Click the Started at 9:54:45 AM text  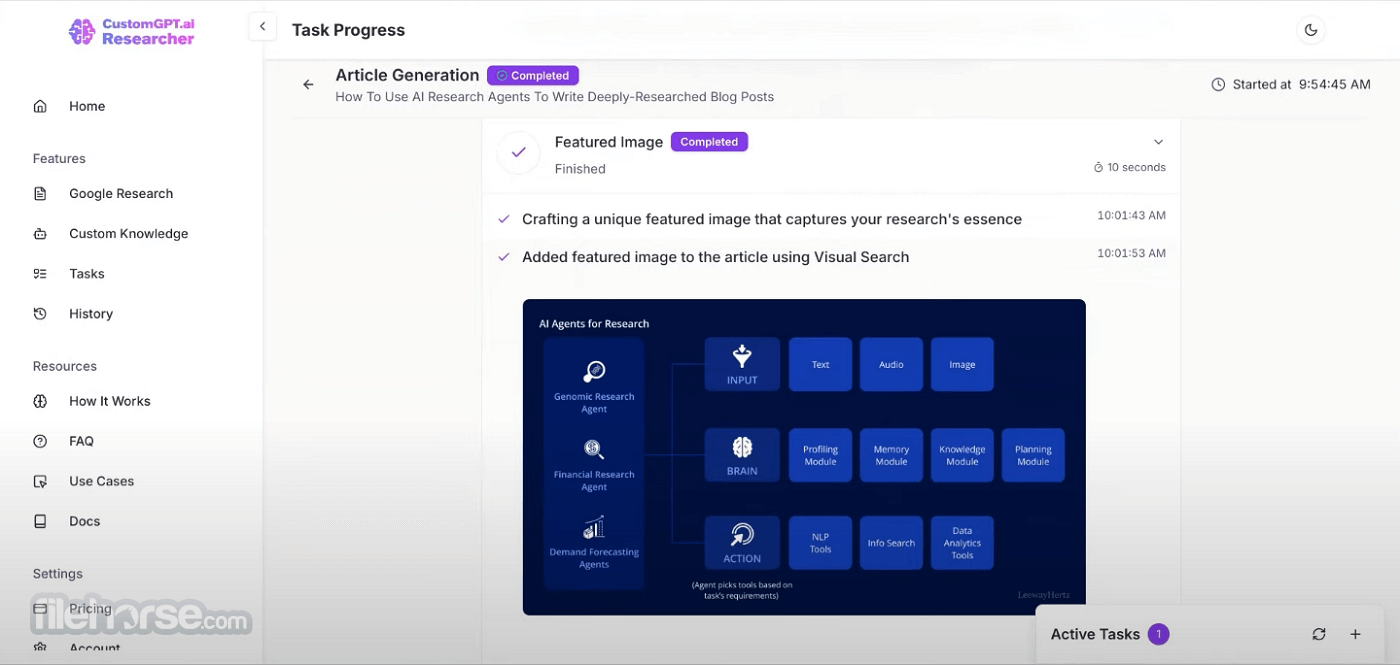coord(1301,85)
